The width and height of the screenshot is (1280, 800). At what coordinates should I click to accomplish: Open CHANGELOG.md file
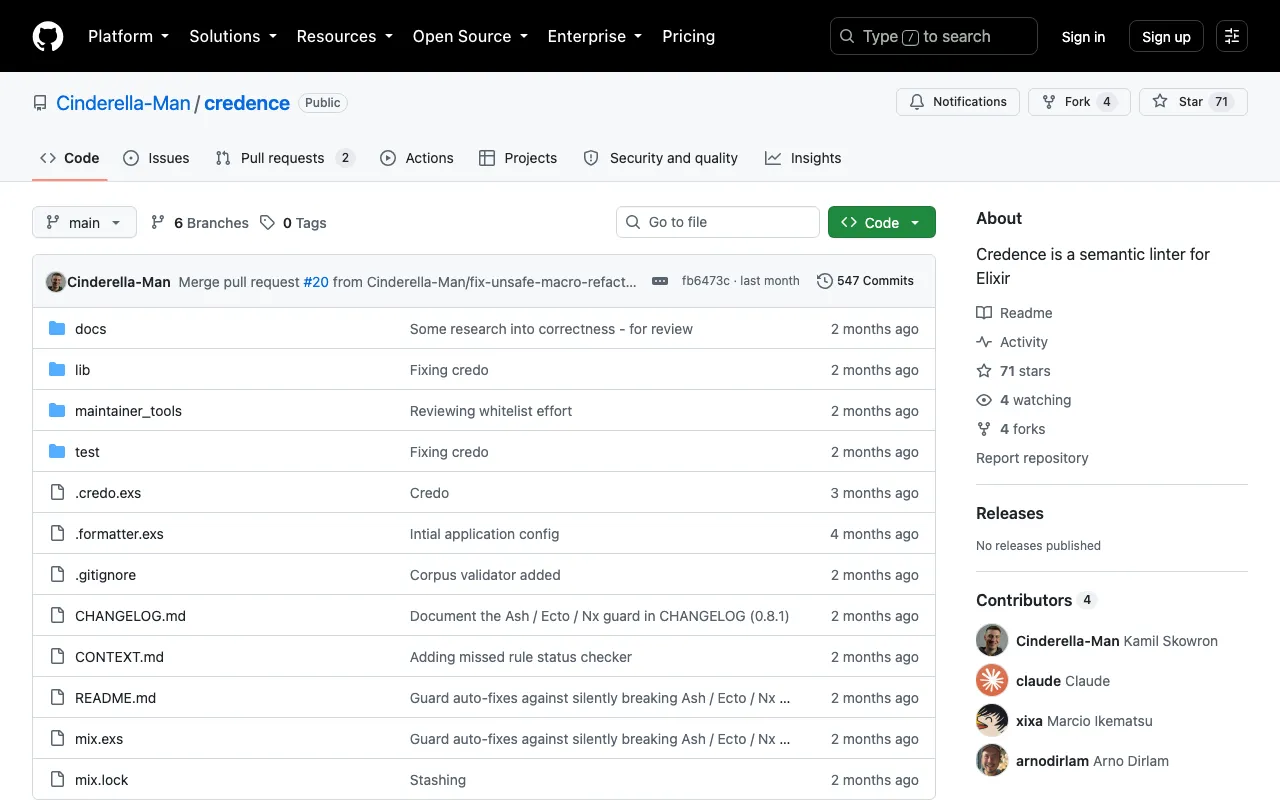pos(130,616)
